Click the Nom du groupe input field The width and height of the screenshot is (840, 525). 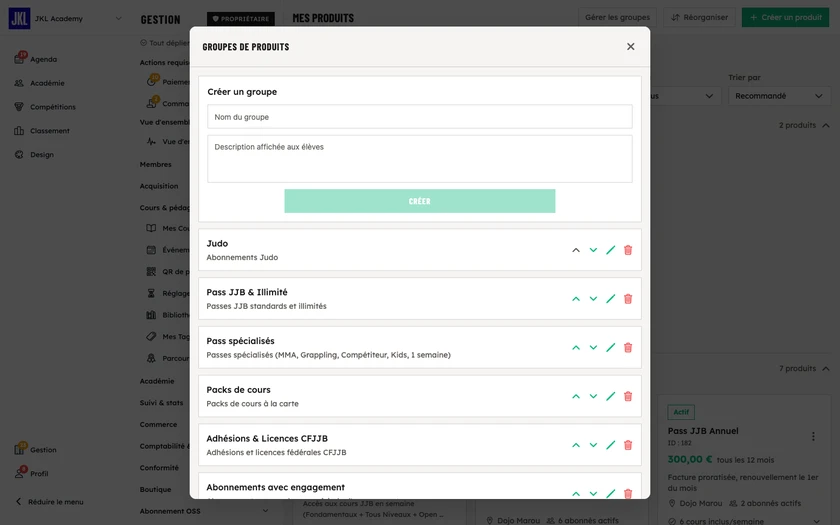419,117
